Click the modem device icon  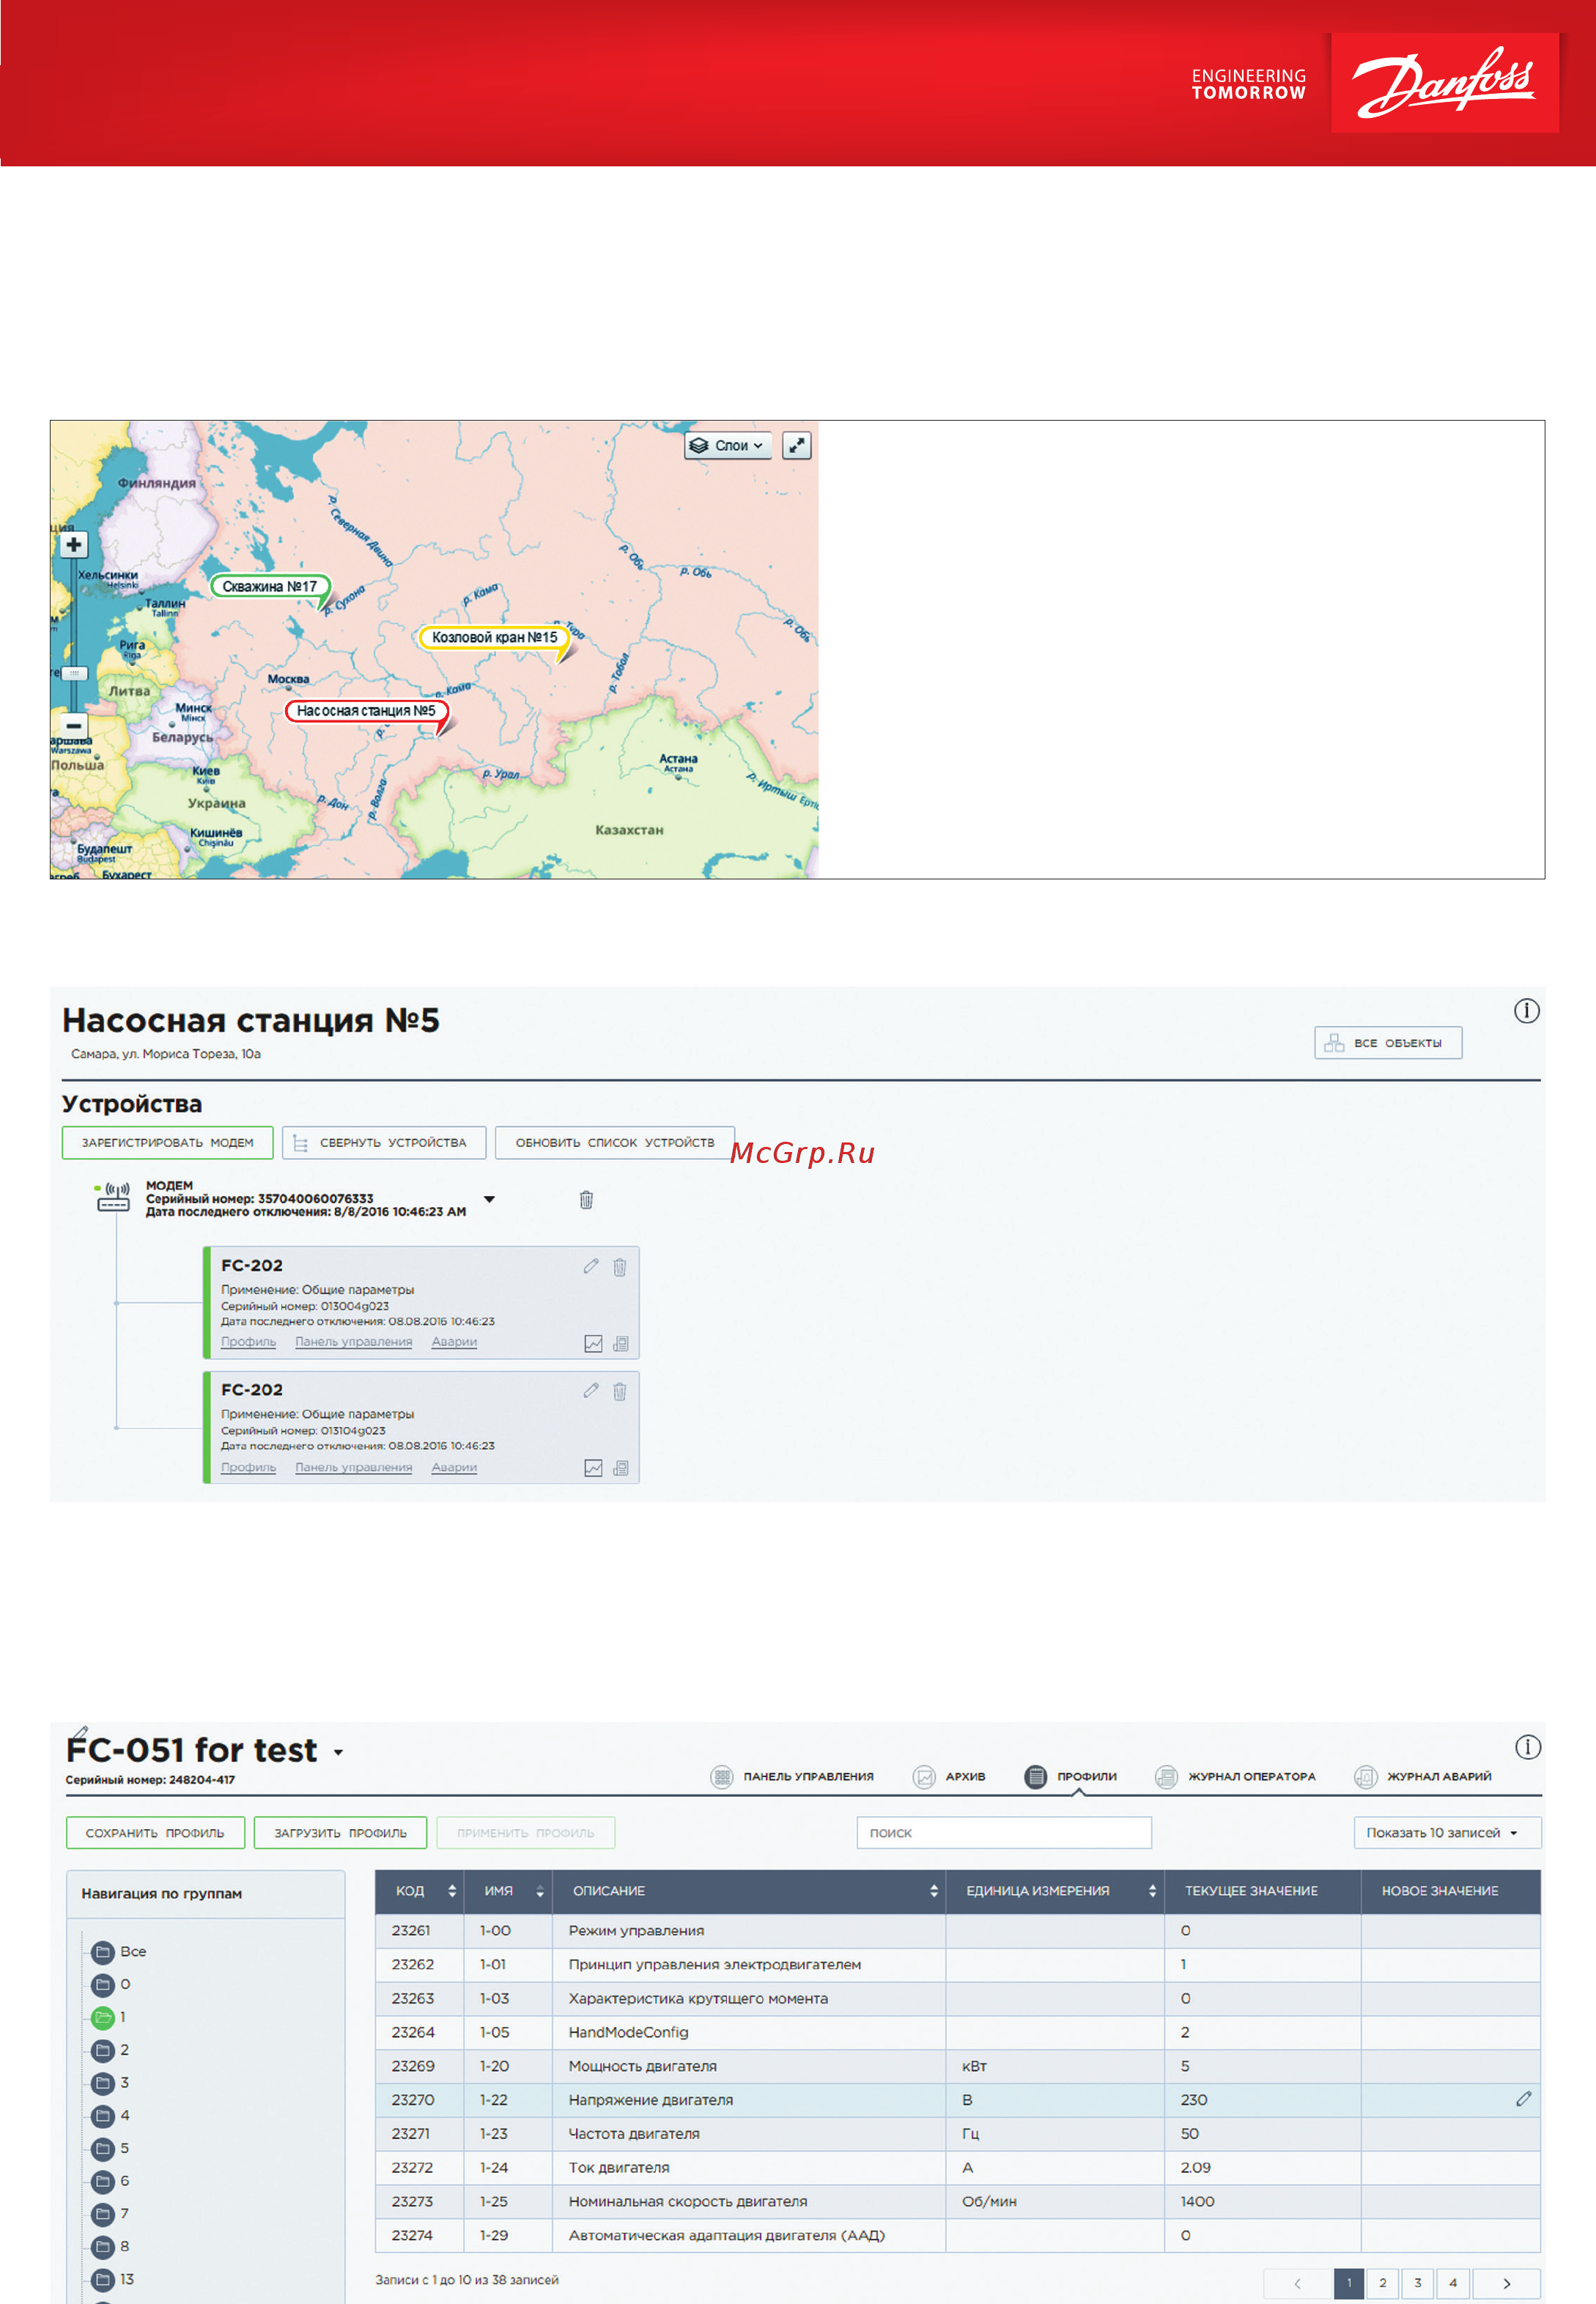[113, 1197]
